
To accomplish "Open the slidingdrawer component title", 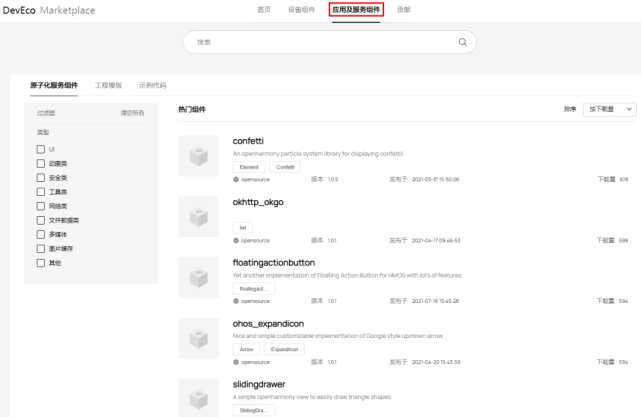I will coord(259,385).
